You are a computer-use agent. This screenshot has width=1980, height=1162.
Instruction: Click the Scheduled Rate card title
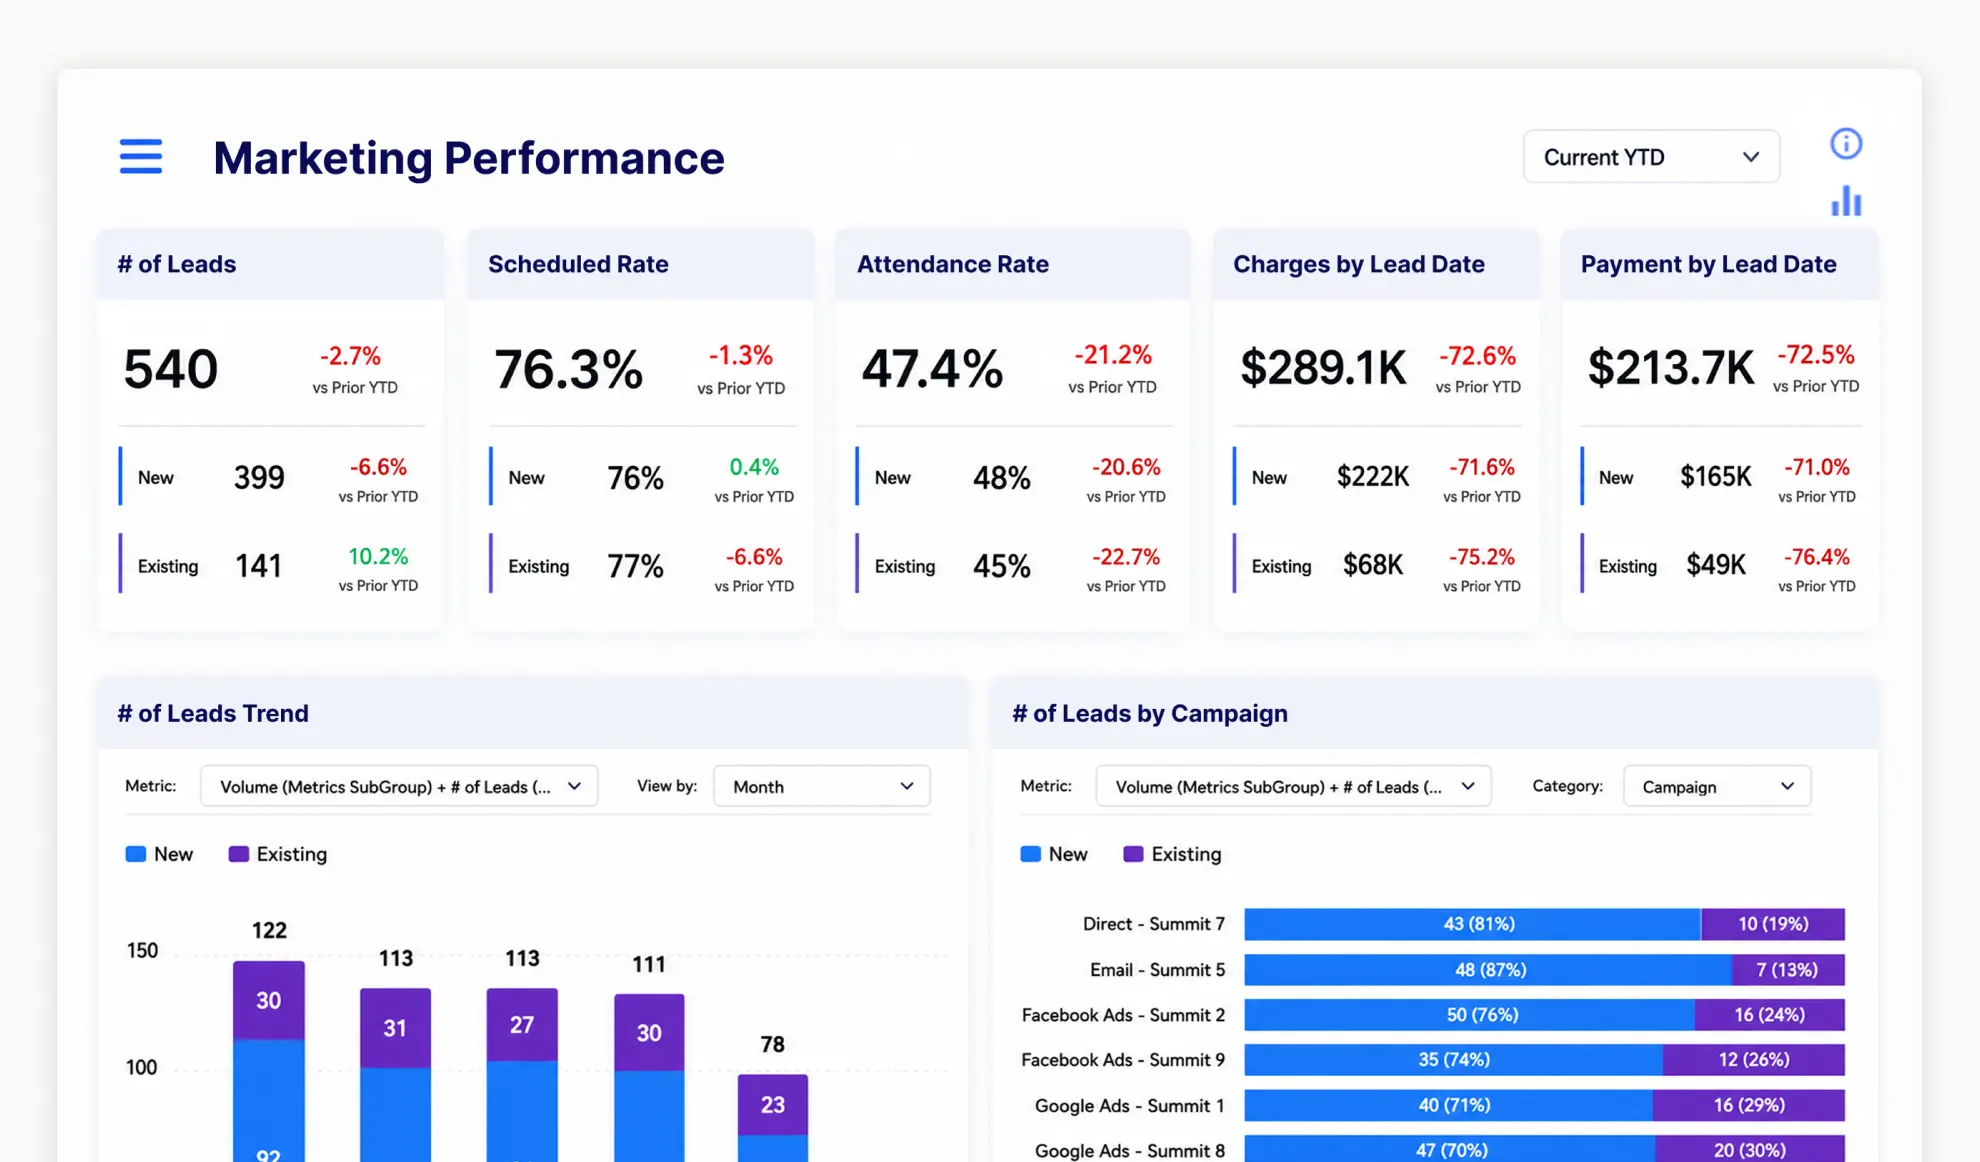pyautogui.click(x=578, y=264)
